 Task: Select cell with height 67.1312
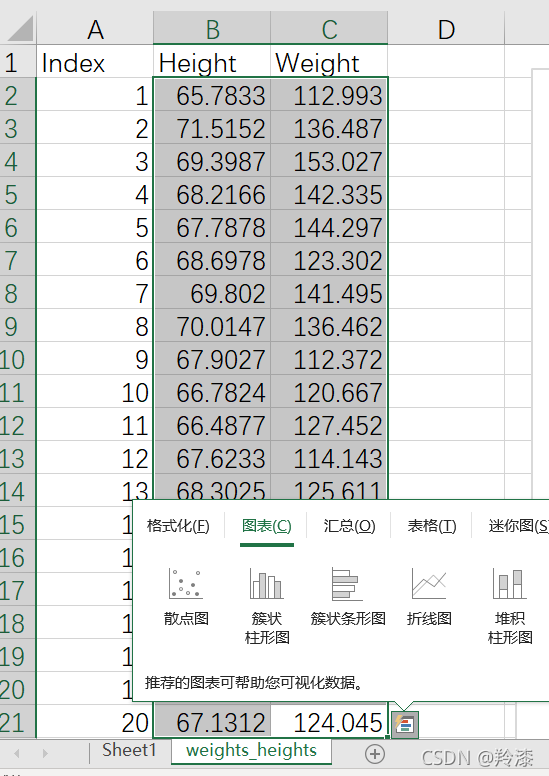[212, 722]
